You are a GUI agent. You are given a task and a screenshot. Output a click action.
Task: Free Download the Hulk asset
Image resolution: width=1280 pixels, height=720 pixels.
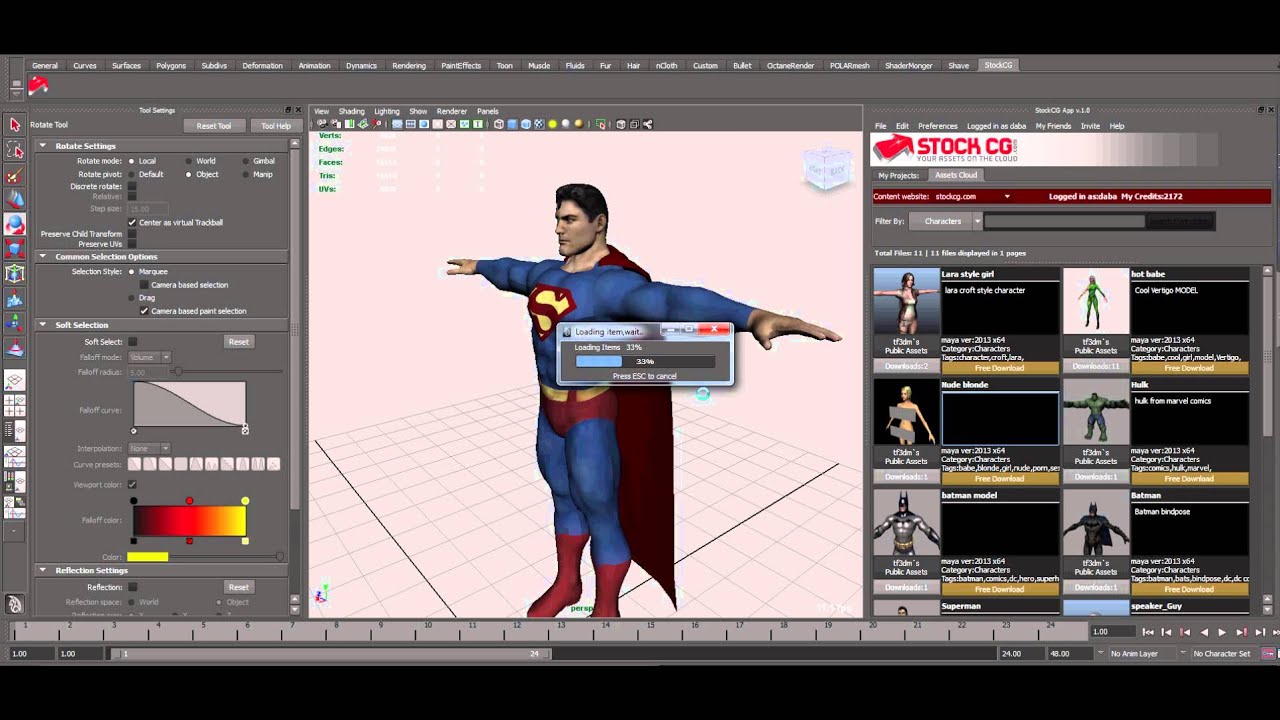point(1189,478)
